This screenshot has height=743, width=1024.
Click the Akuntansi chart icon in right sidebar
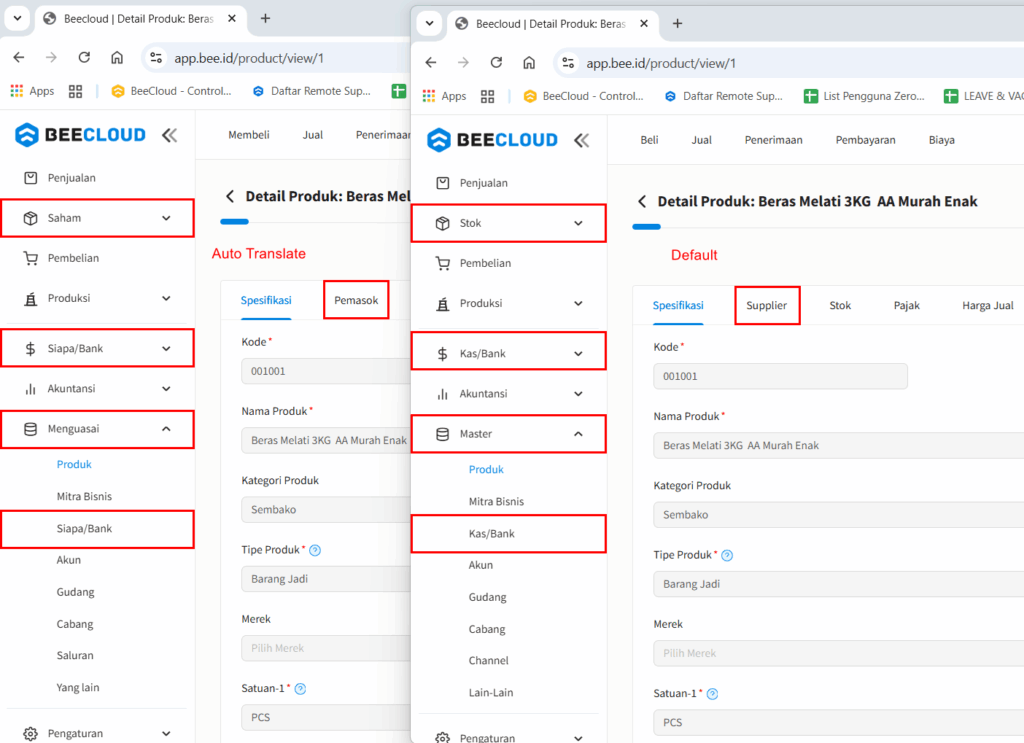443,394
